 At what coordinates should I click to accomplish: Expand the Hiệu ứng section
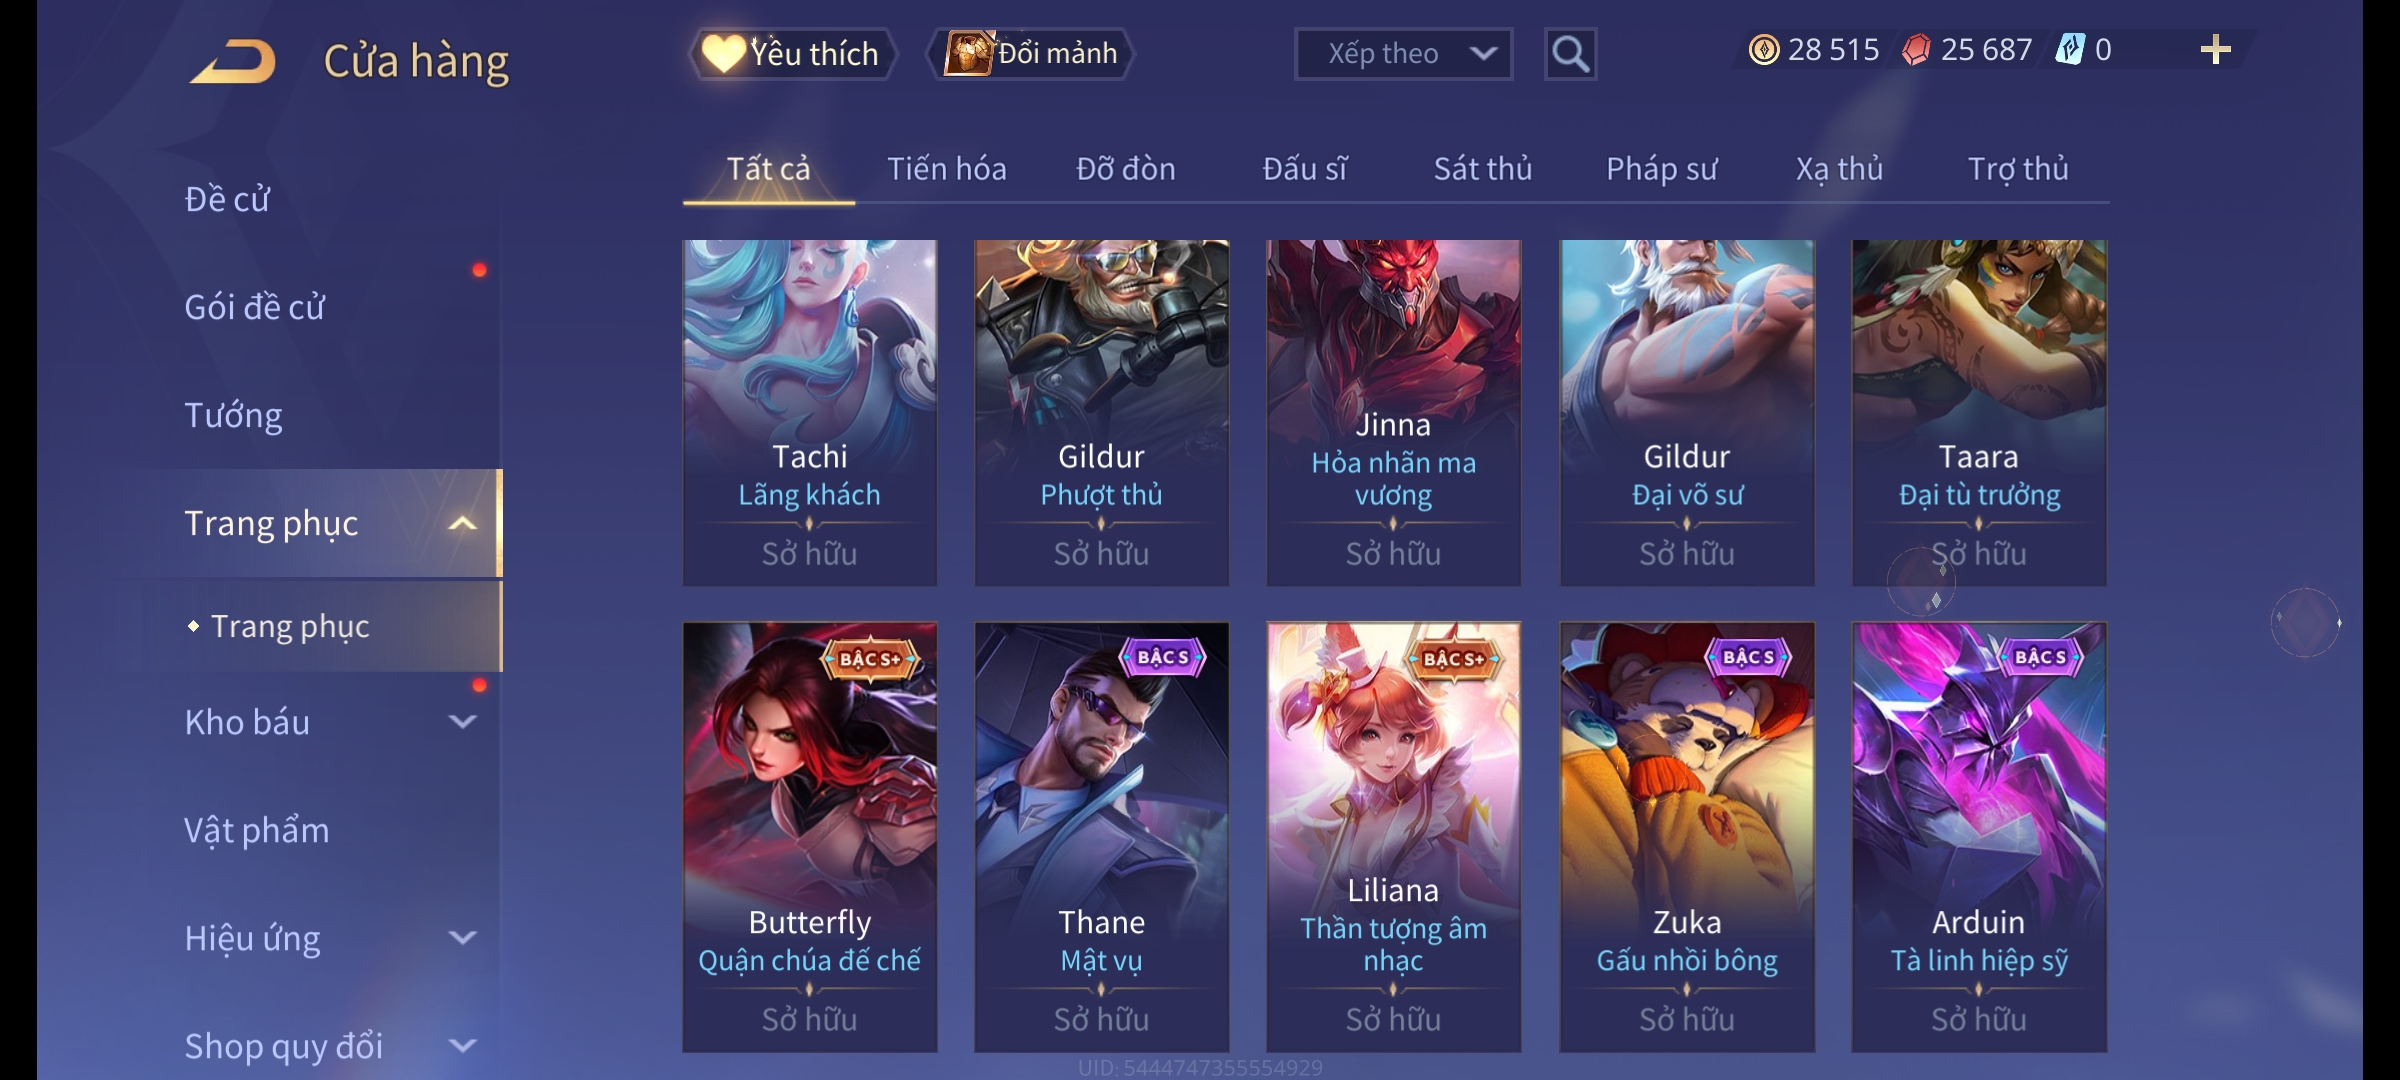[x=462, y=937]
